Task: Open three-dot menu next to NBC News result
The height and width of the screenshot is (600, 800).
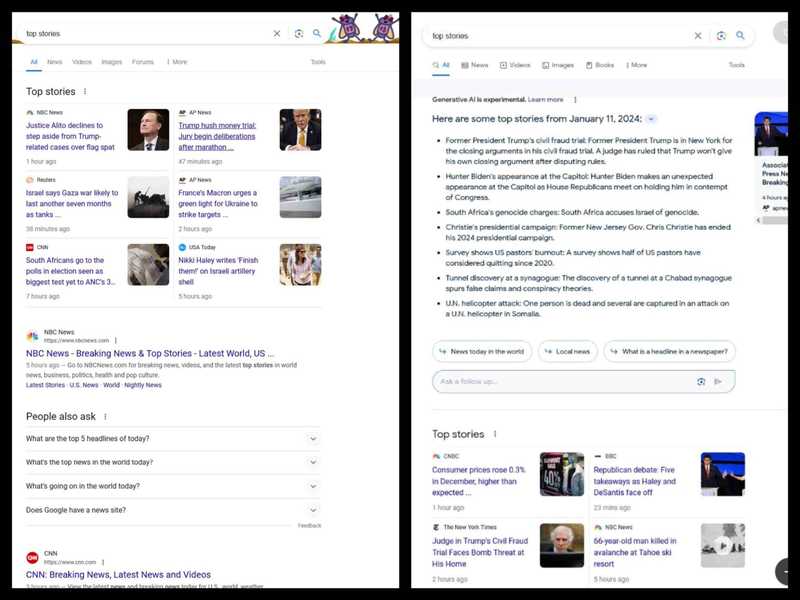Action: click(115, 341)
